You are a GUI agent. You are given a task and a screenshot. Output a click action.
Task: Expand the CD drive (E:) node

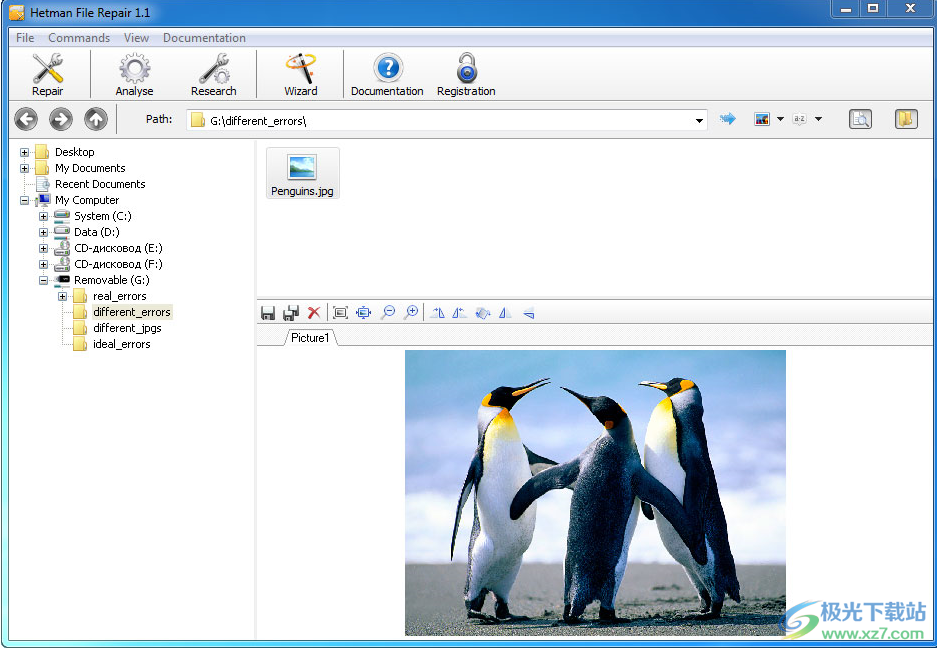coord(44,249)
